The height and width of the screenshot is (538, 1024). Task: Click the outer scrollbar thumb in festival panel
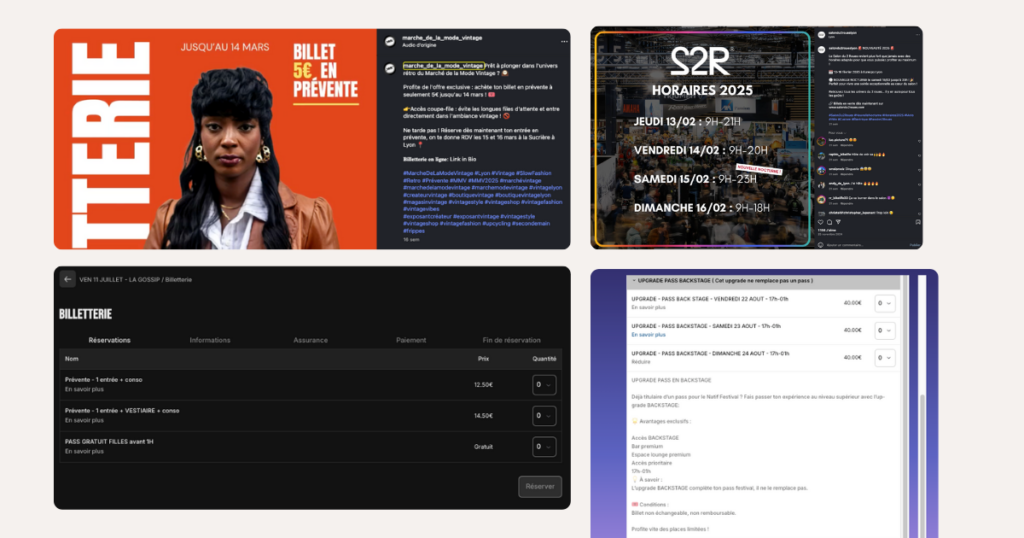click(x=923, y=464)
